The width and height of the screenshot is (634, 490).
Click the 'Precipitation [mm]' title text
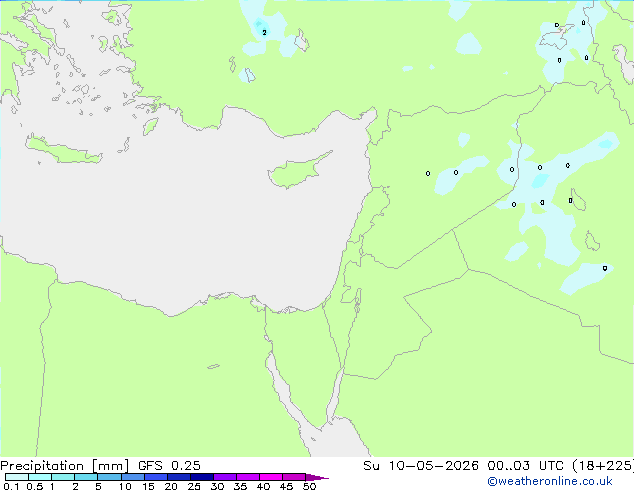click(64, 466)
